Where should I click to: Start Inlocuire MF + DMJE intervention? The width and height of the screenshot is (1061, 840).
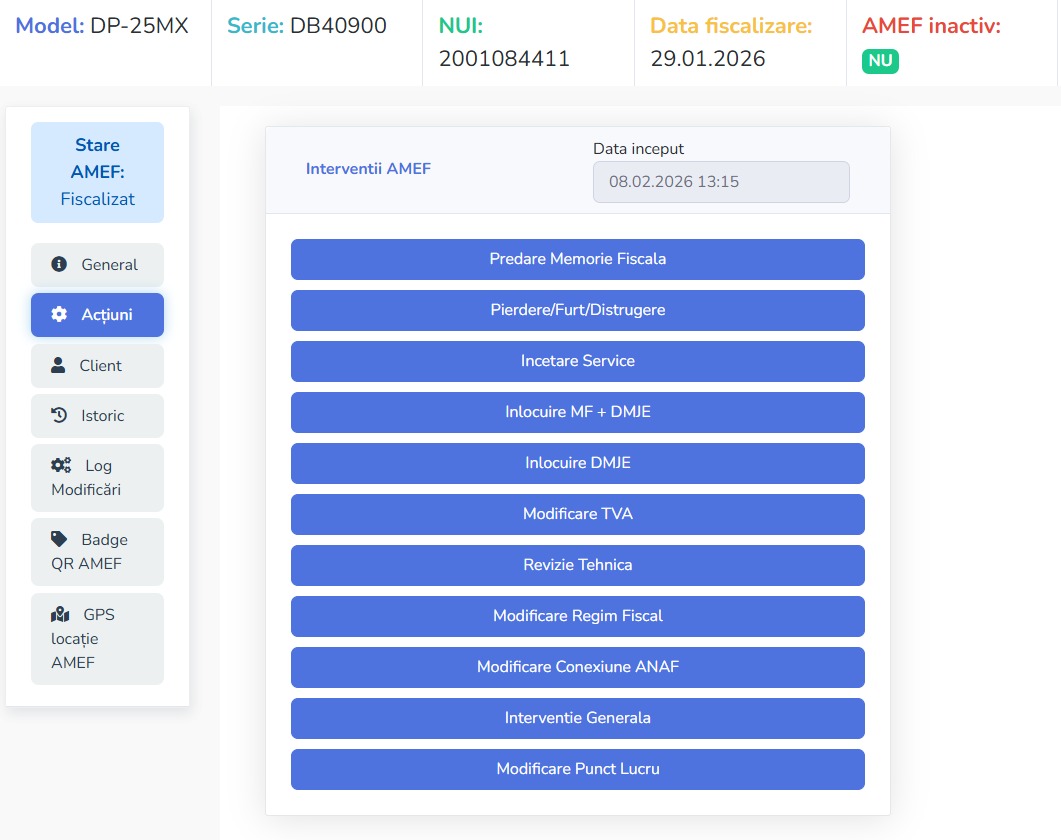[577, 412]
